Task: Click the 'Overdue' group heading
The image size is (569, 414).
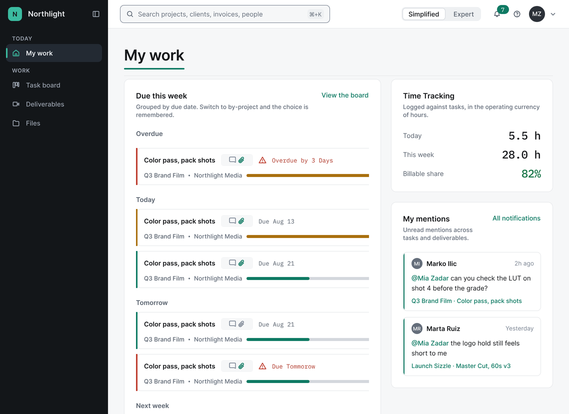Action: point(149,134)
